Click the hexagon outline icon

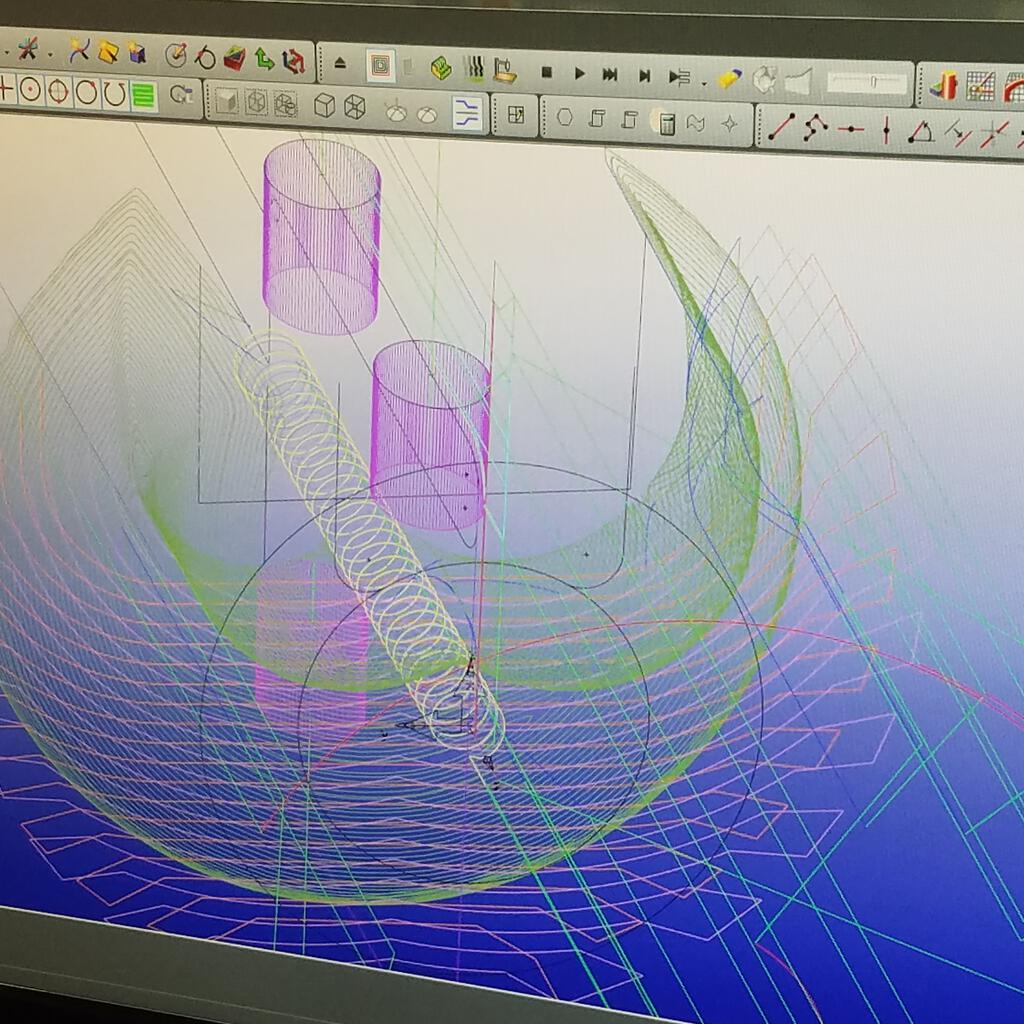[565, 118]
